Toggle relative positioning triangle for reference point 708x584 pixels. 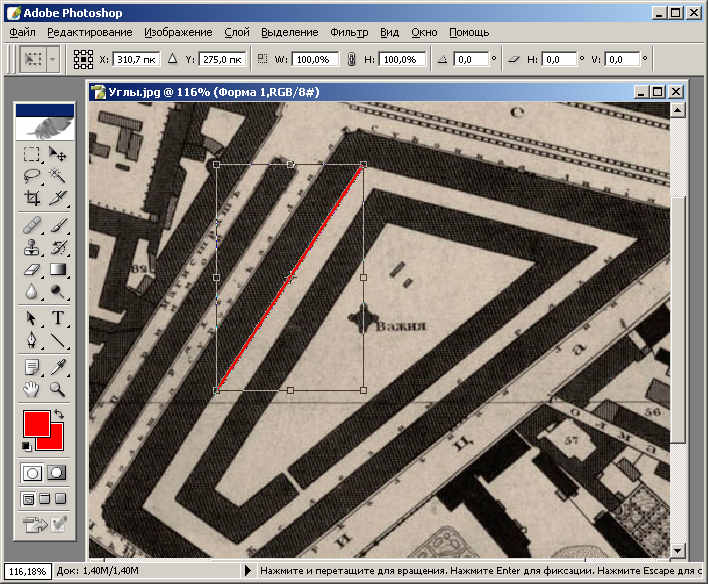point(173,60)
